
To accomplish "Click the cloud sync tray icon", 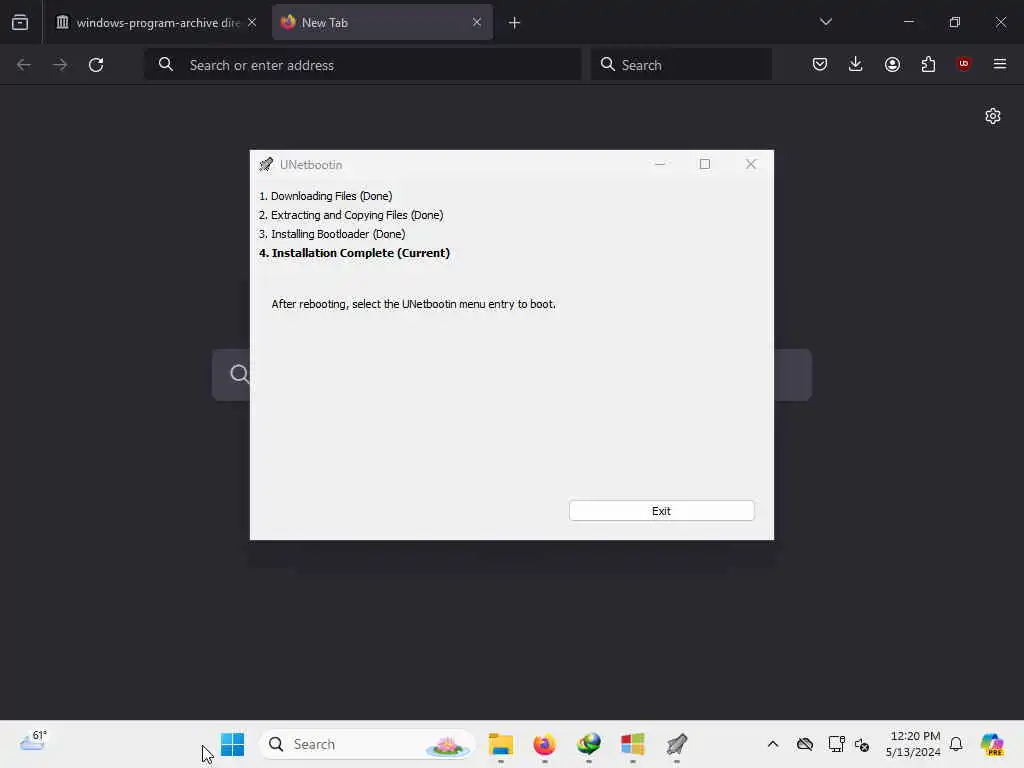I will (x=805, y=744).
